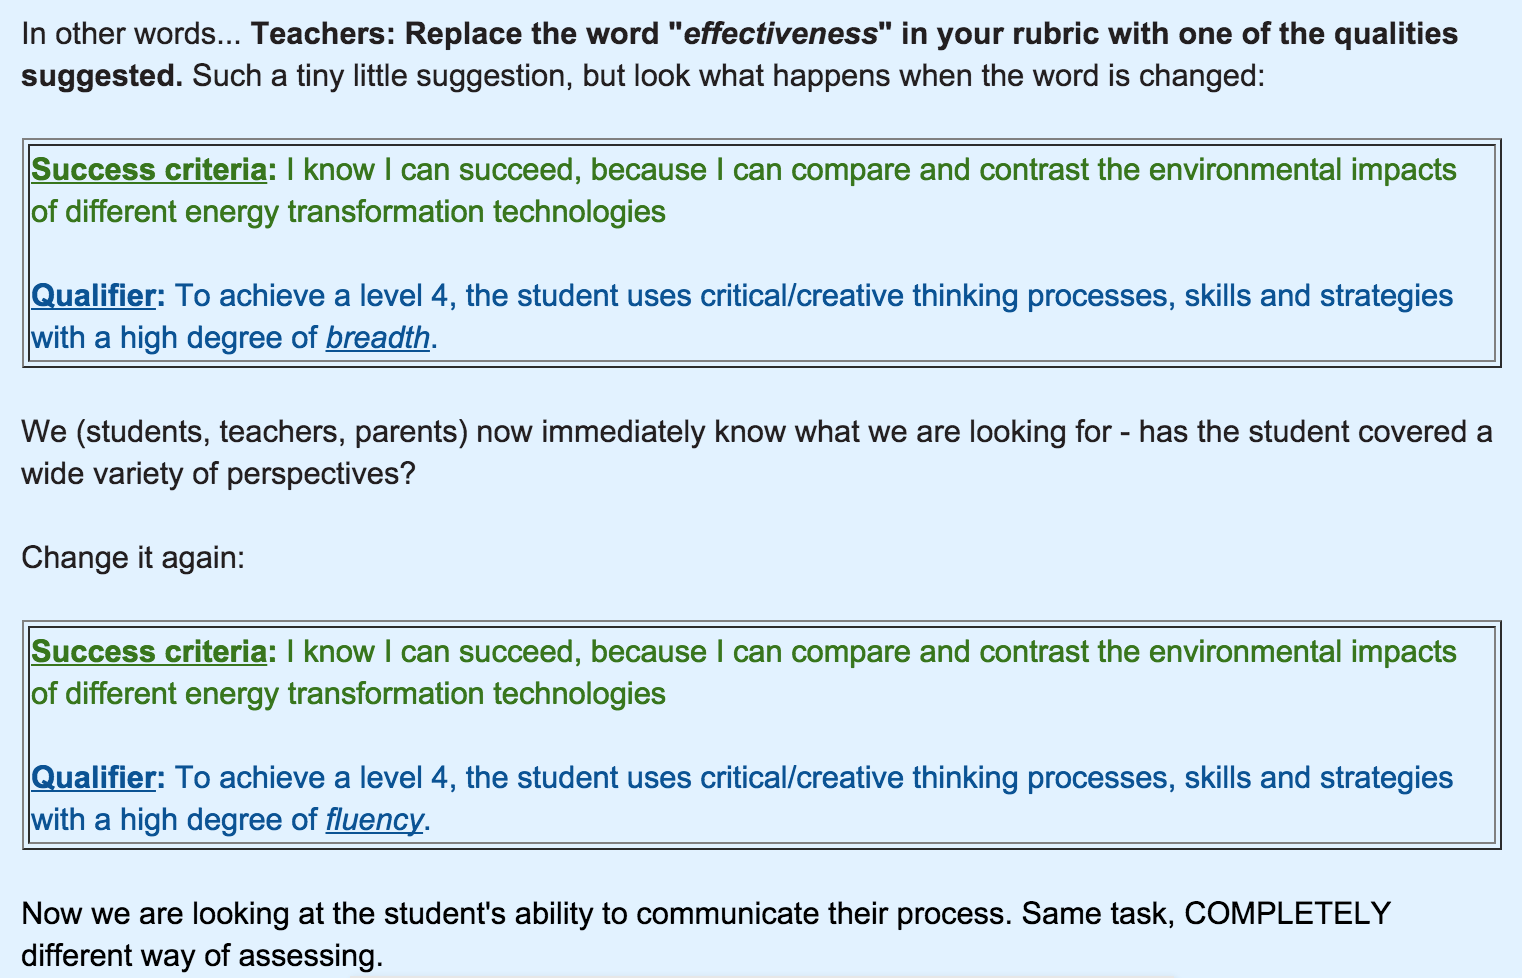Image resolution: width=1522 pixels, height=978 pixels.
Task: Click the italic "fluency" link
Action: 375,820
